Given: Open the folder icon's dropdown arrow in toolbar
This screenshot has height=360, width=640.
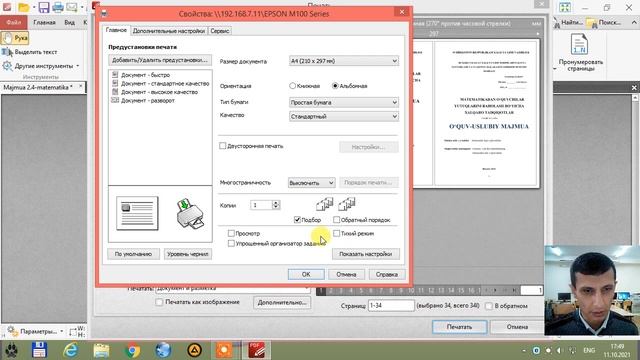Looking at the screenshot, I should point(33,7).
